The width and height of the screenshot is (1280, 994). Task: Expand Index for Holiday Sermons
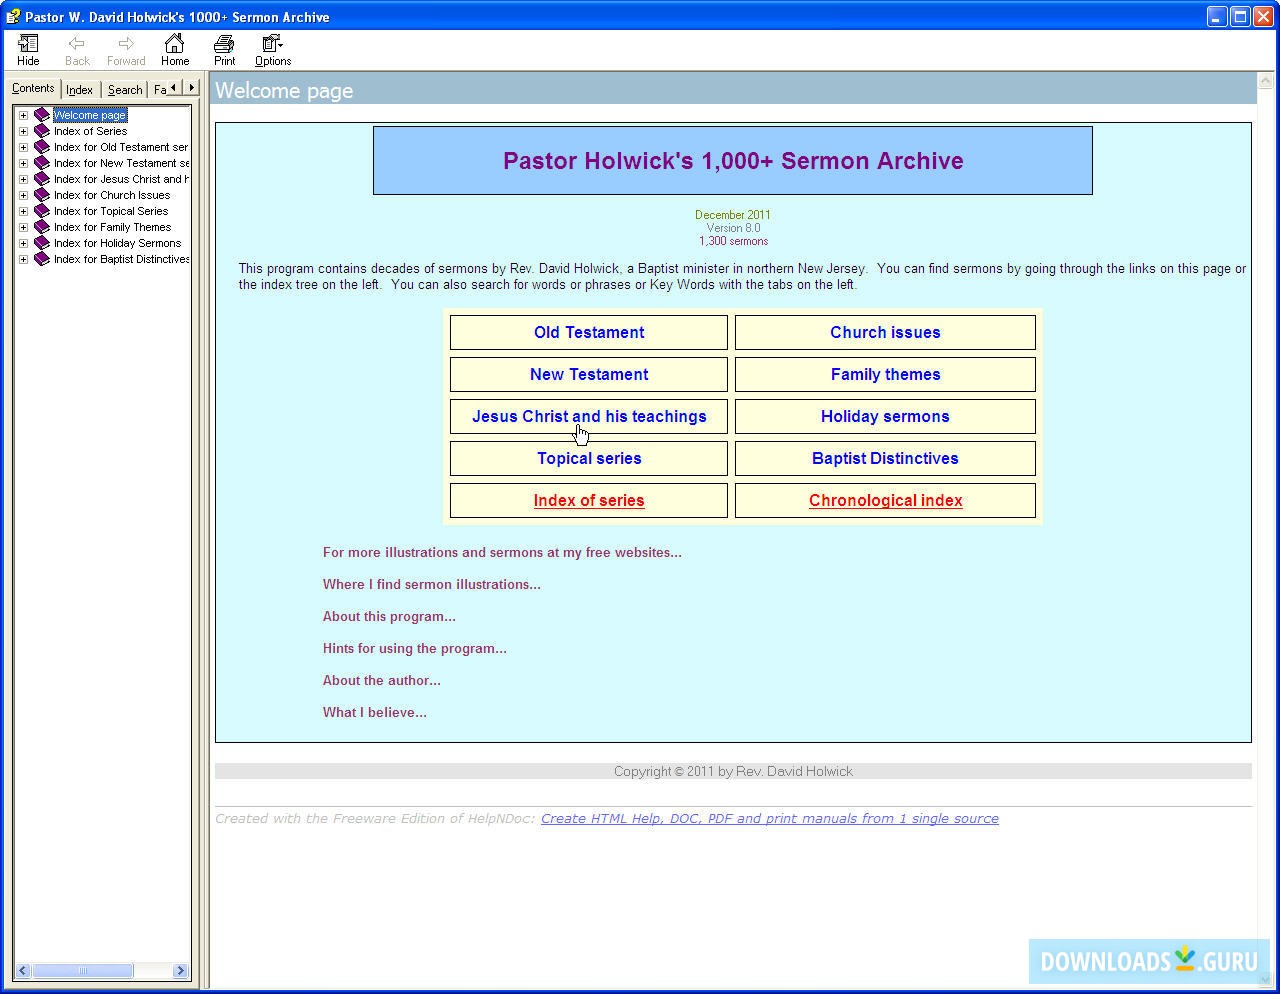pyautogui.click(x=23, y=243)
